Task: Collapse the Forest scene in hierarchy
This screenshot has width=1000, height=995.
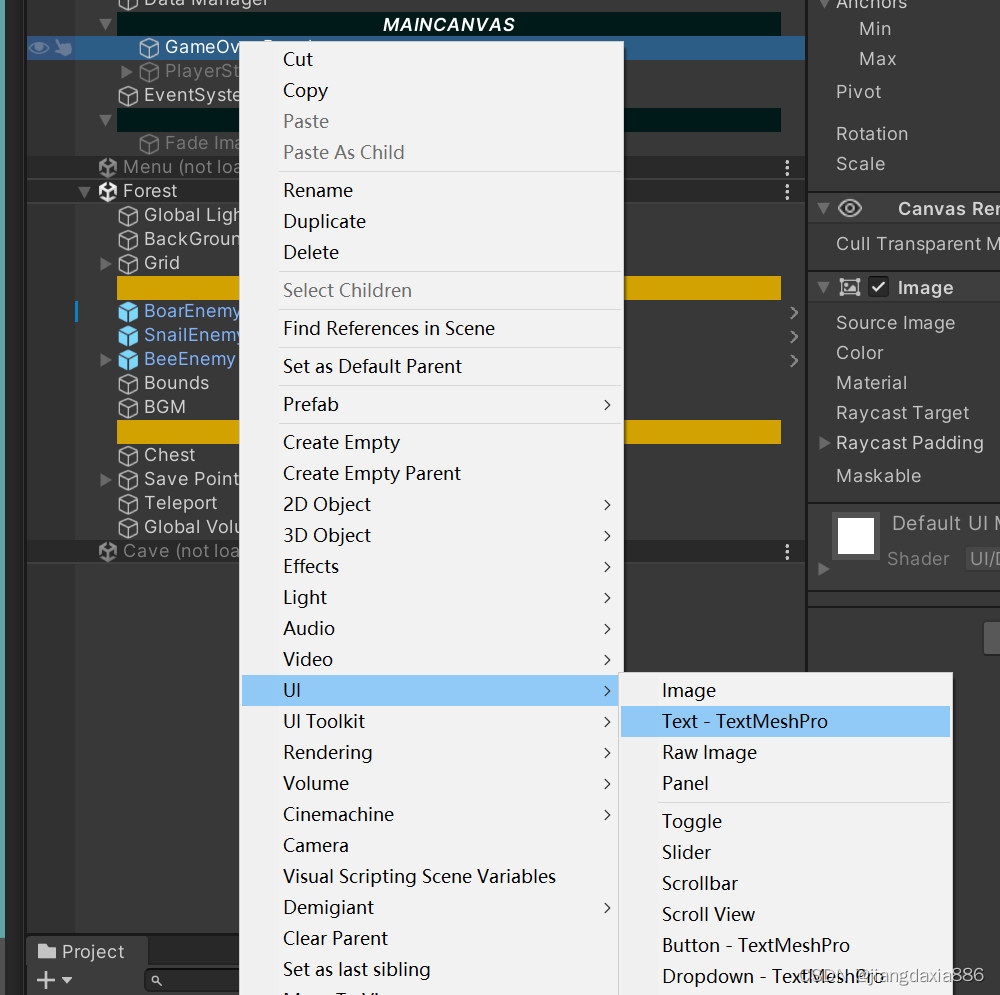Action: (x=84, y=191)
